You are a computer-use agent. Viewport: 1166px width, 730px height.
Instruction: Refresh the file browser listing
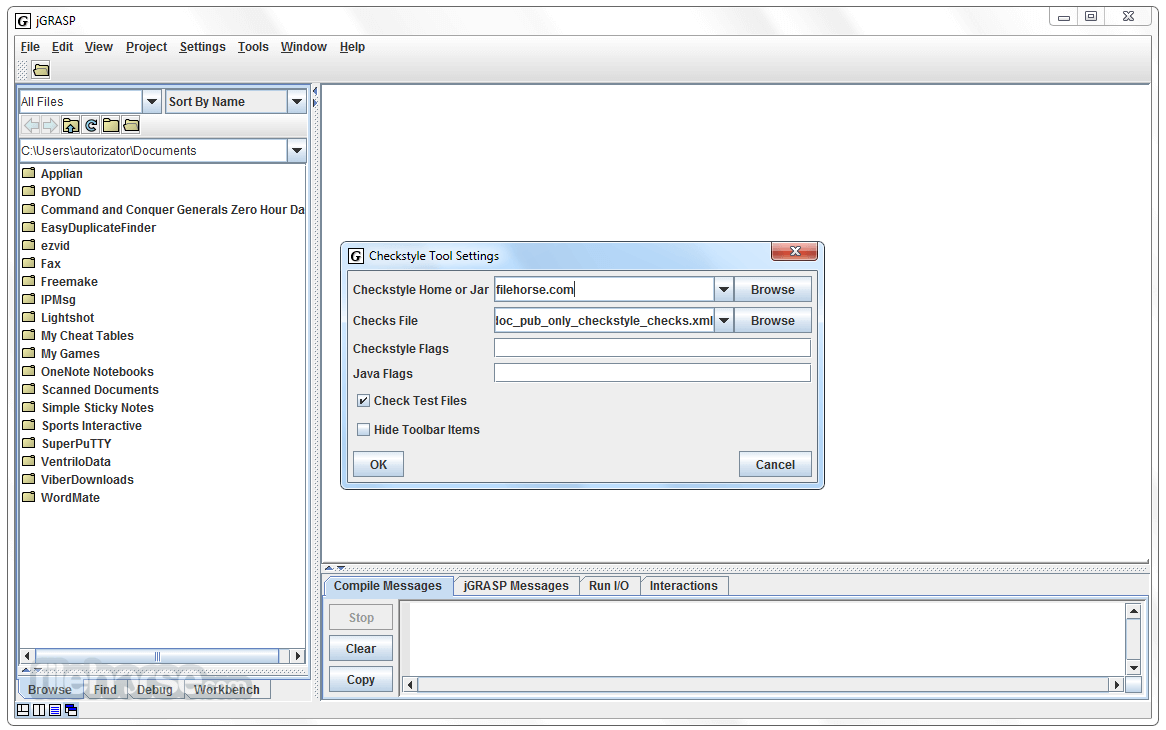pyautogui.click(x=91, y=125)
